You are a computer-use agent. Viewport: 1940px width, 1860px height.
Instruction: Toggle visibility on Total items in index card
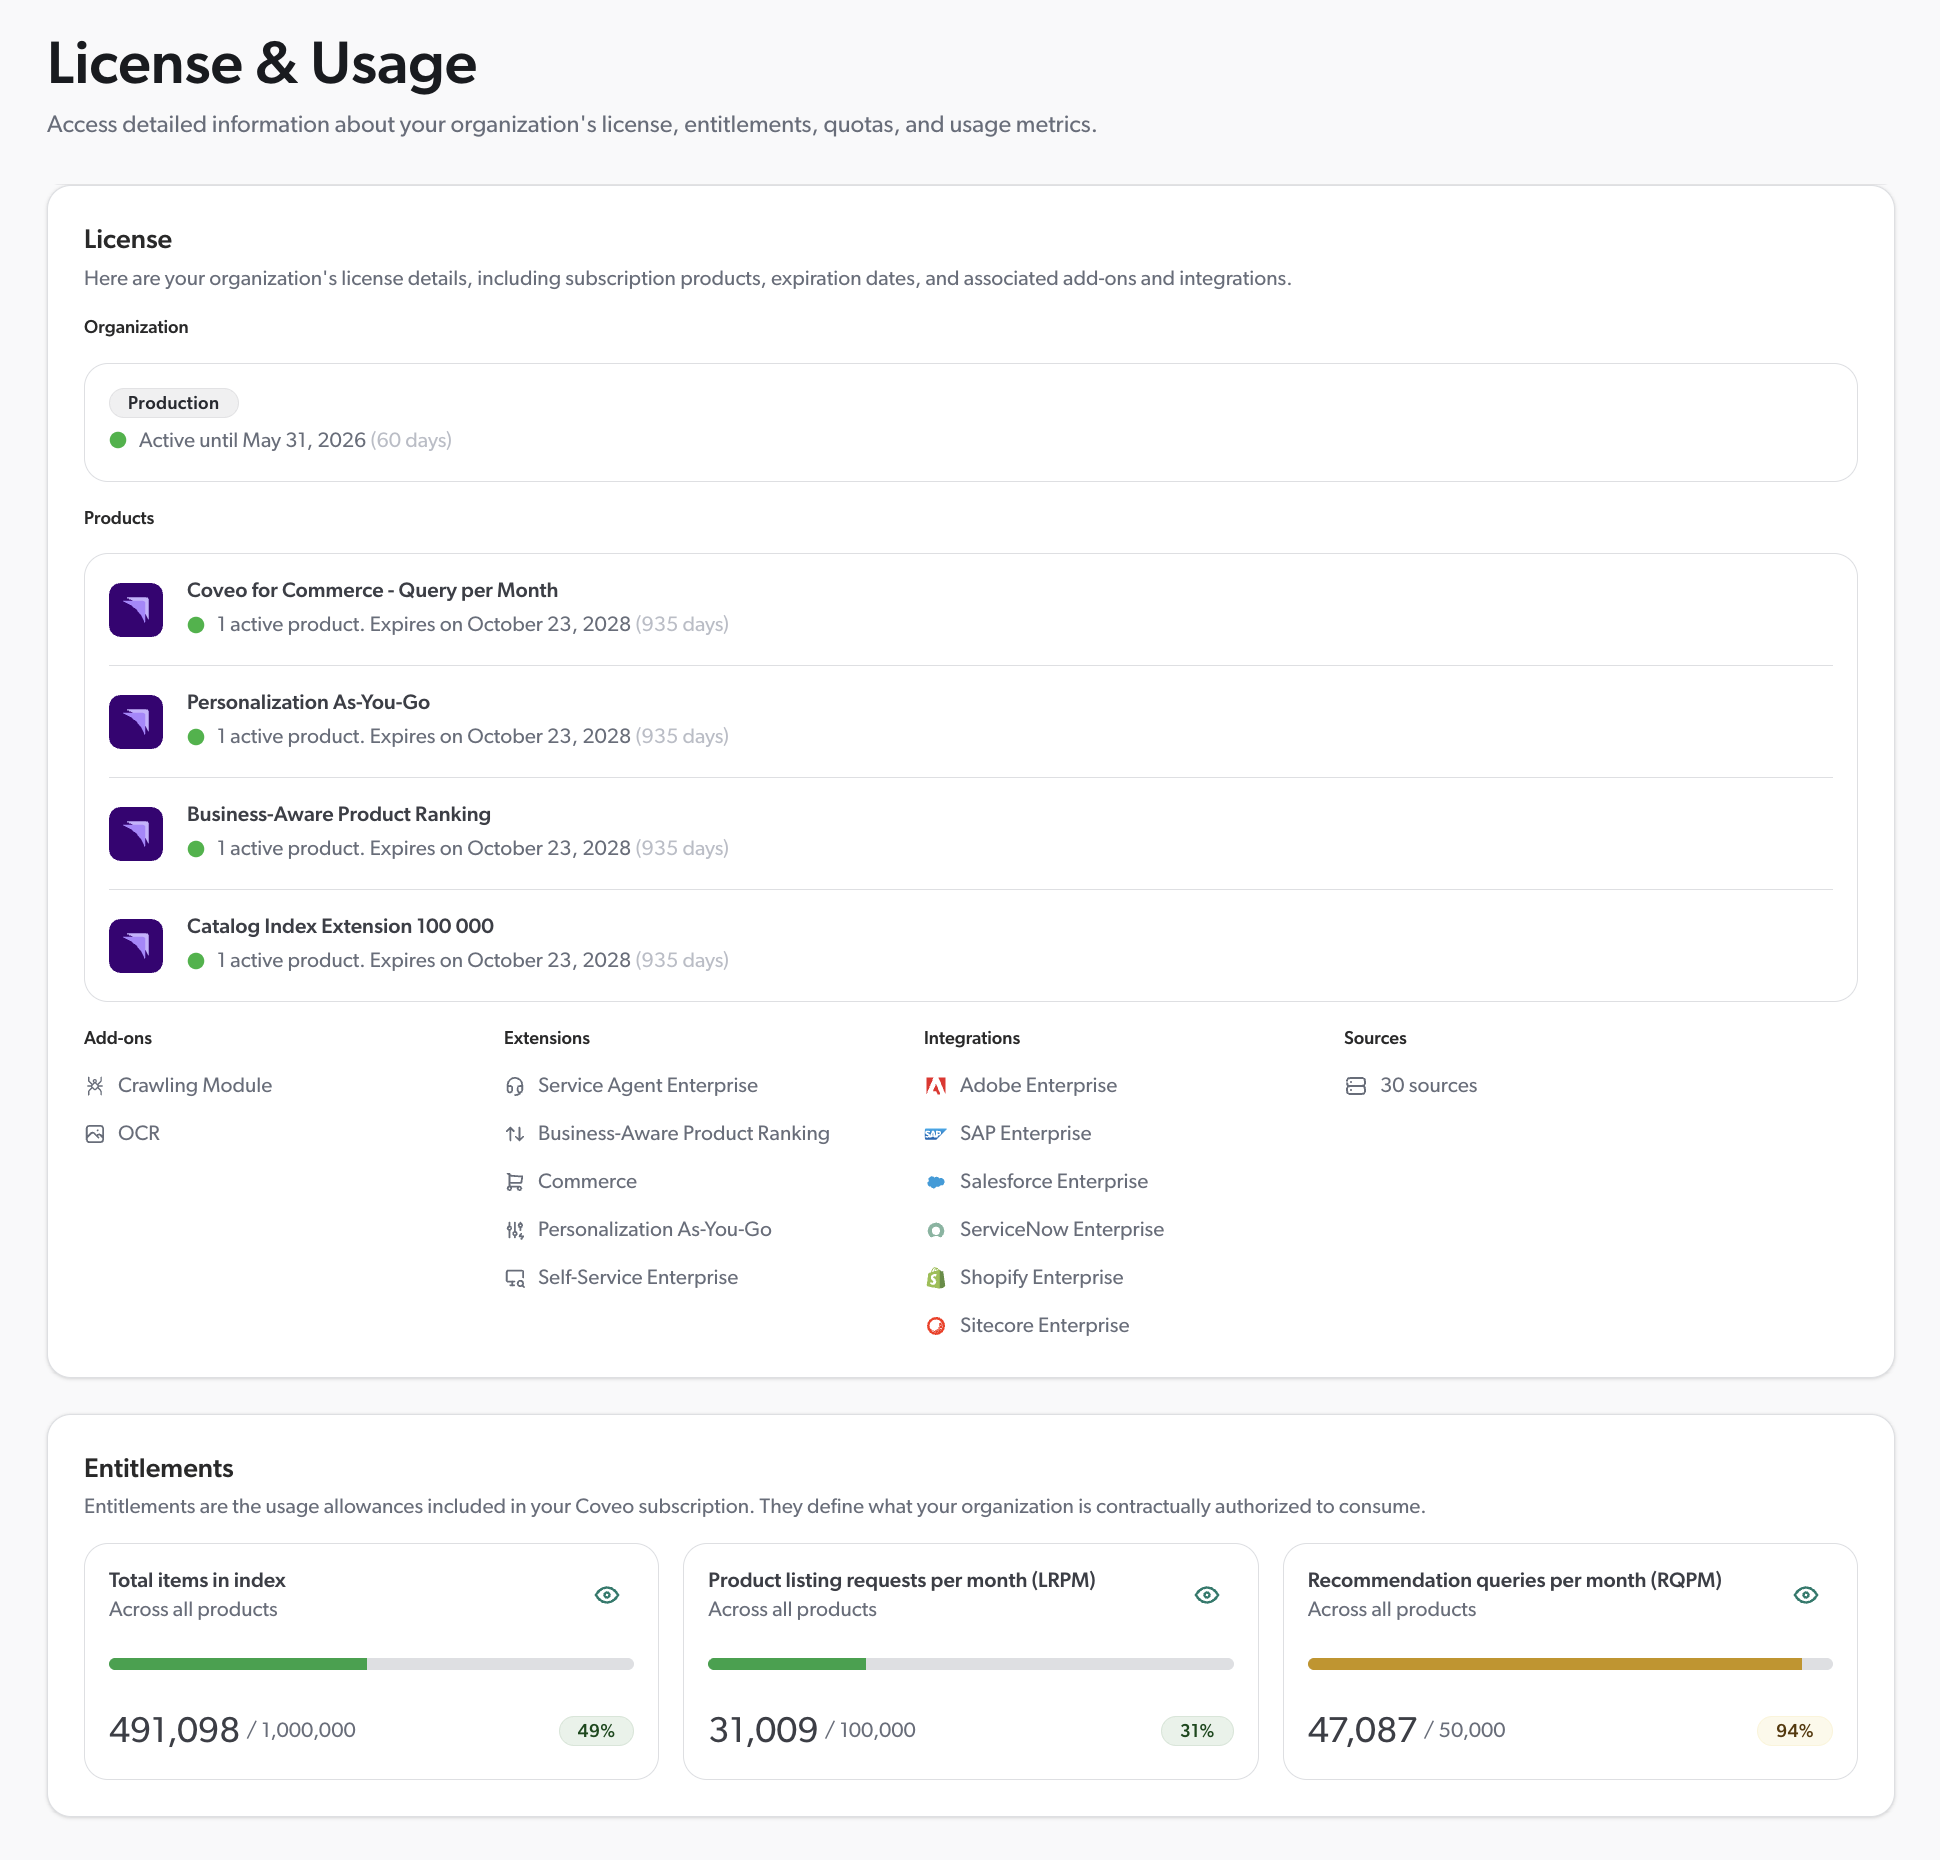click(607, 1595)
